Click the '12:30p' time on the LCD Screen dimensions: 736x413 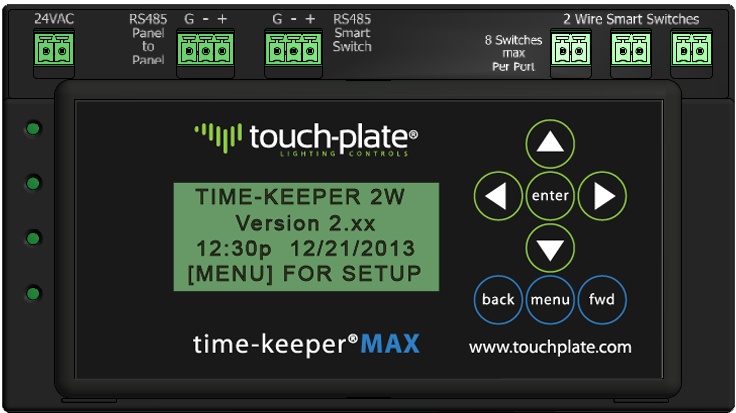click(234, 249)
